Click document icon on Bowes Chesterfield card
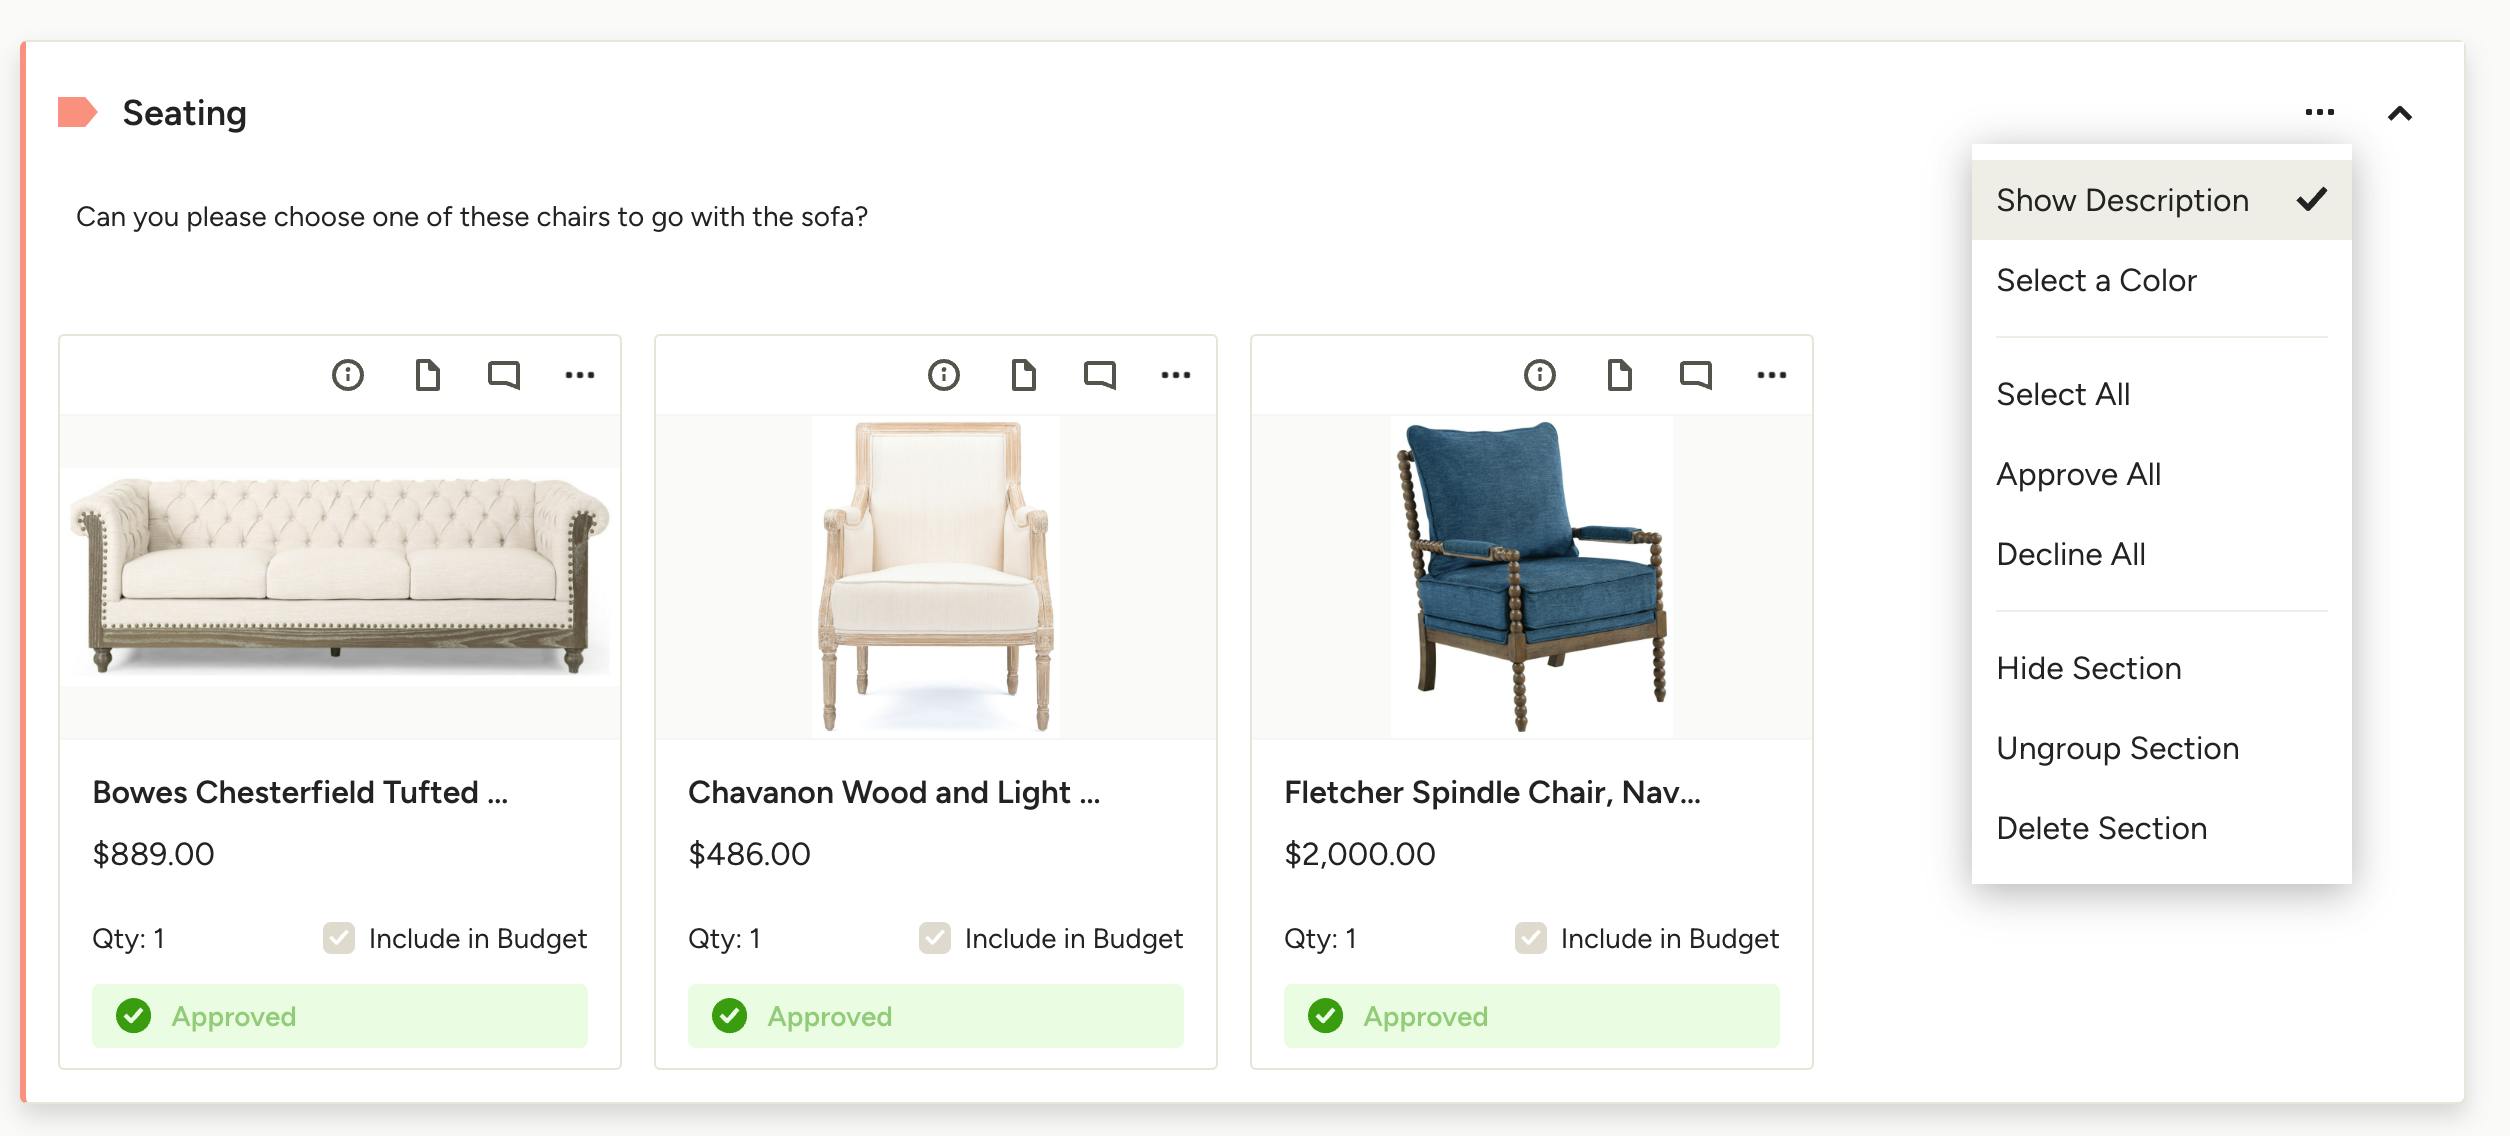The height and width of the screenshot is (1136, 2510). tap(427, 375)
